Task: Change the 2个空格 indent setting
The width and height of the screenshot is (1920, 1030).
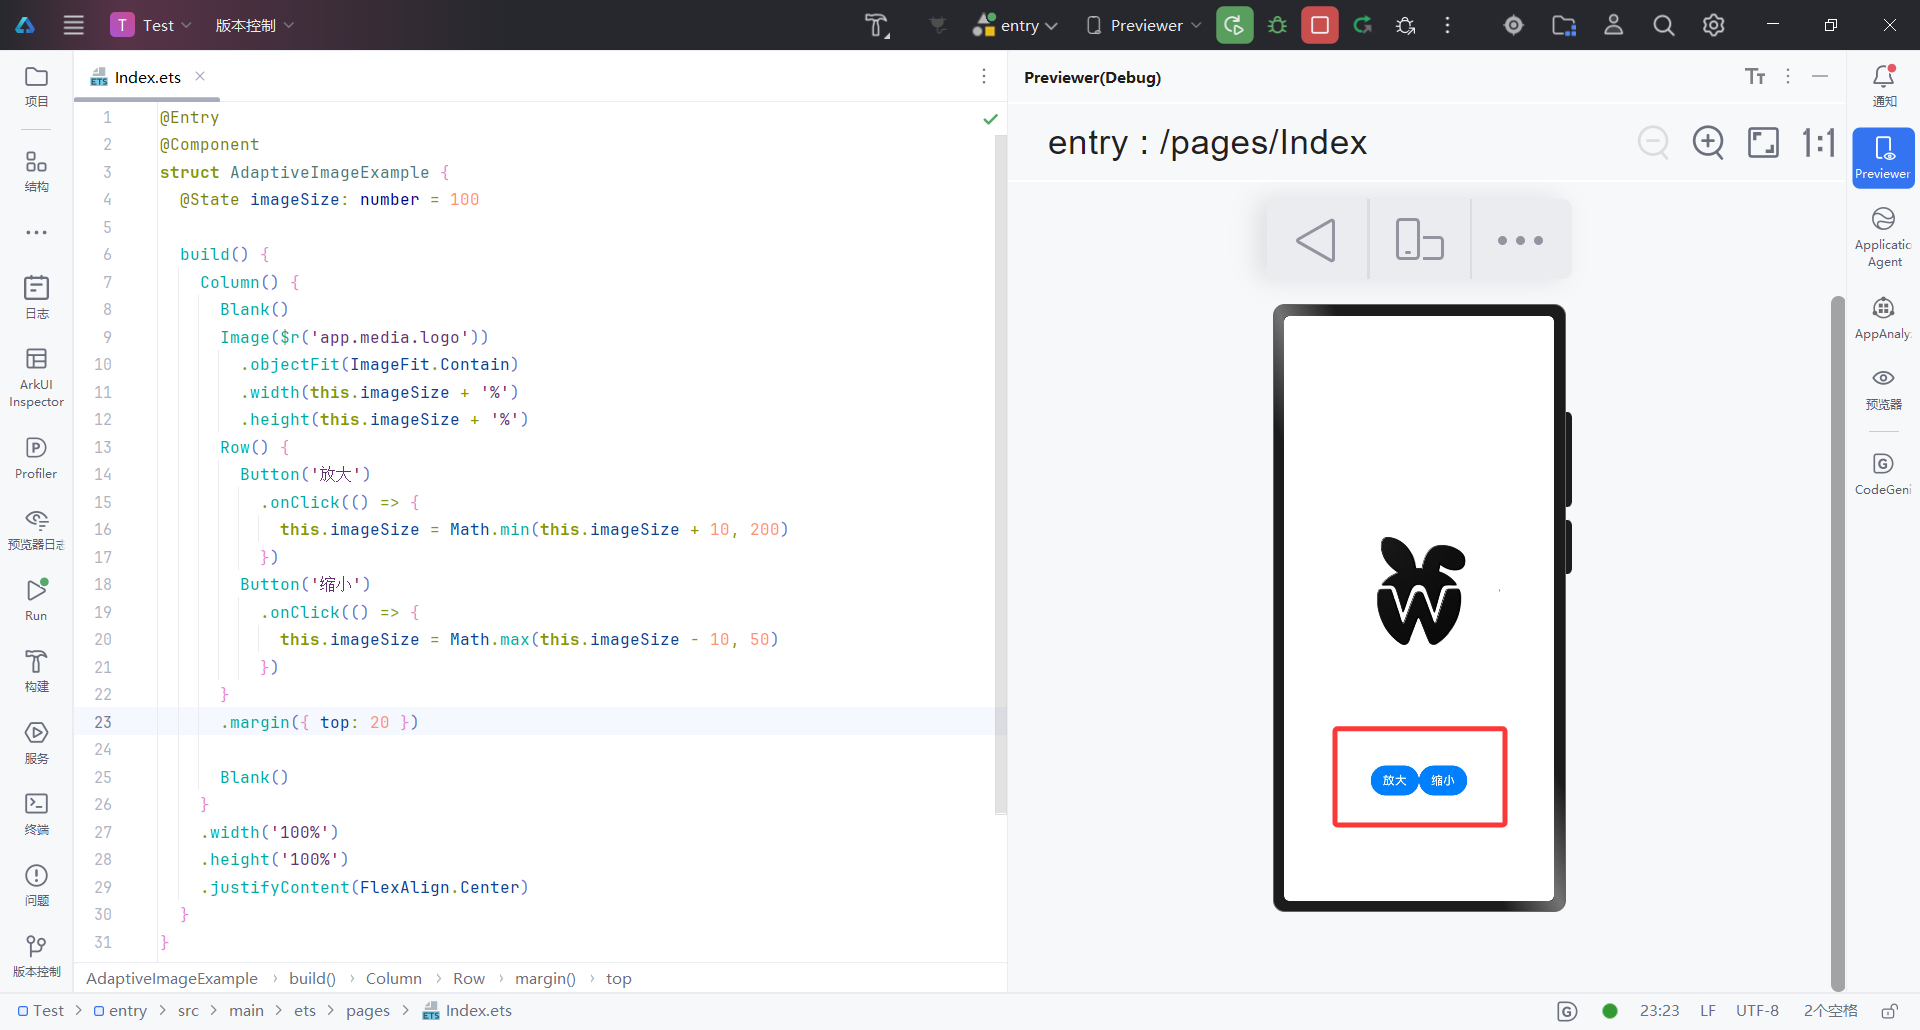Action: (x=1830, y=1011)
